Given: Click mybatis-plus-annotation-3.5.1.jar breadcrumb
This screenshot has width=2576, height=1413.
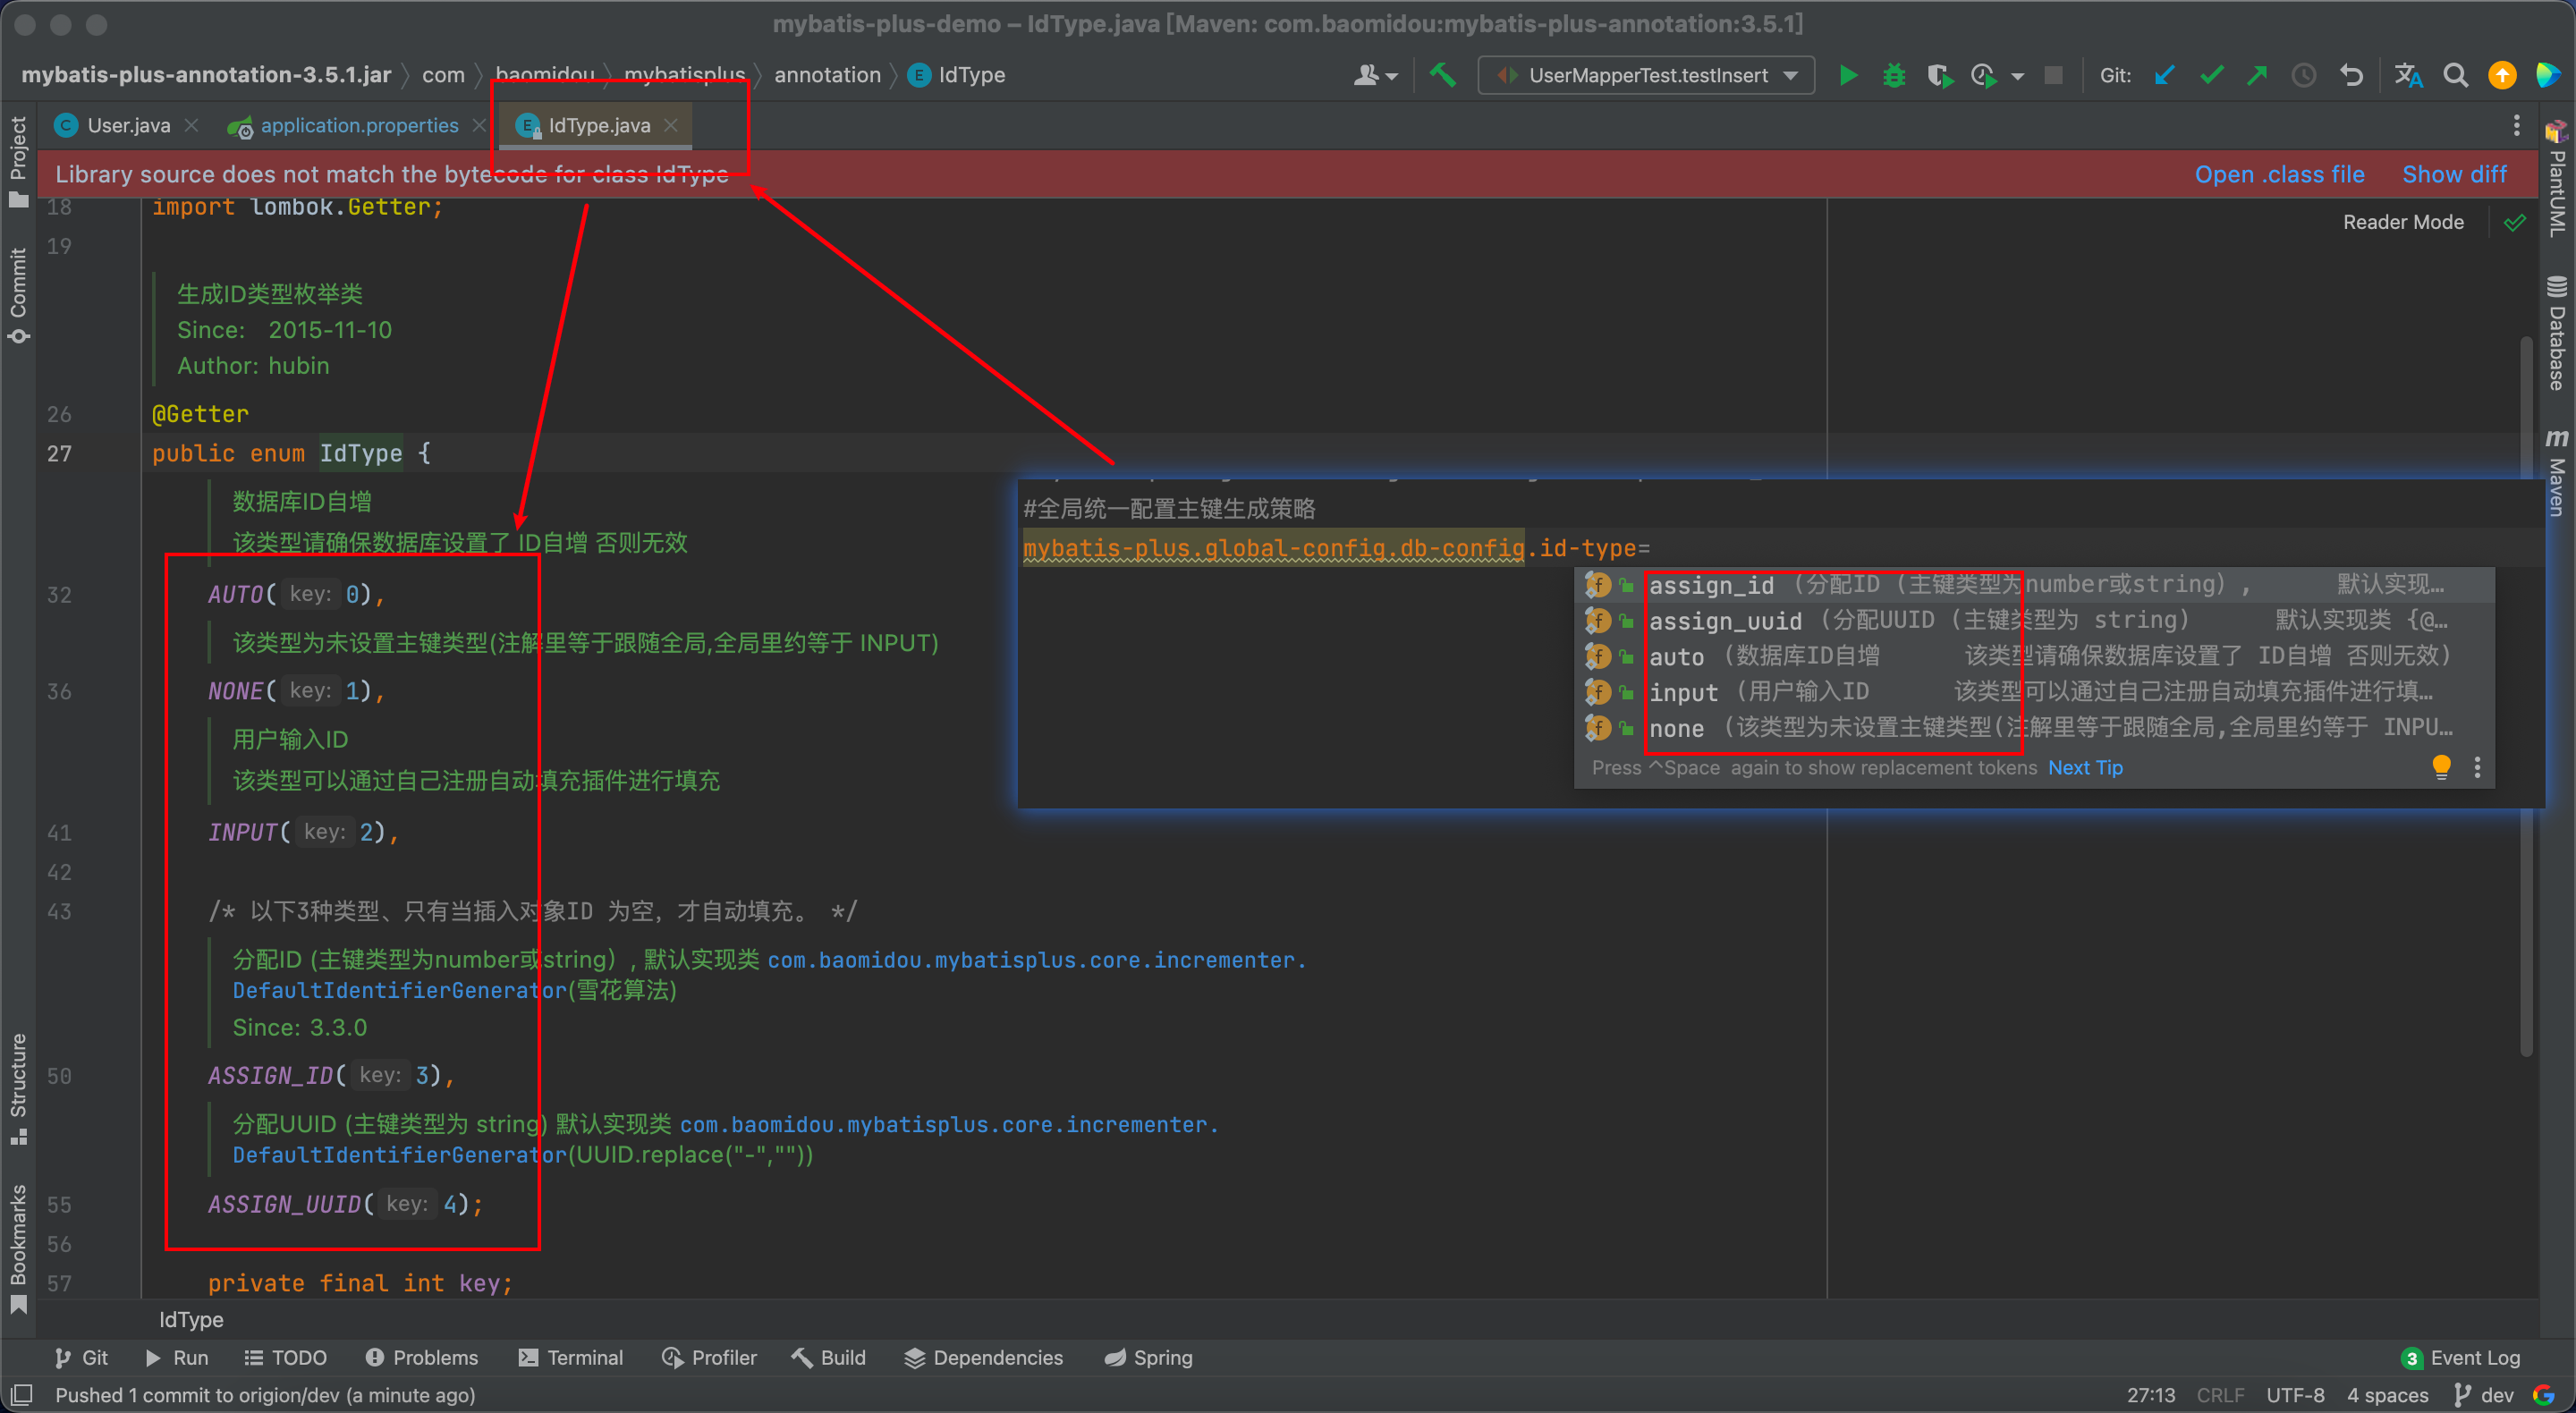Looking at the screenshot, I should (206, 75).
